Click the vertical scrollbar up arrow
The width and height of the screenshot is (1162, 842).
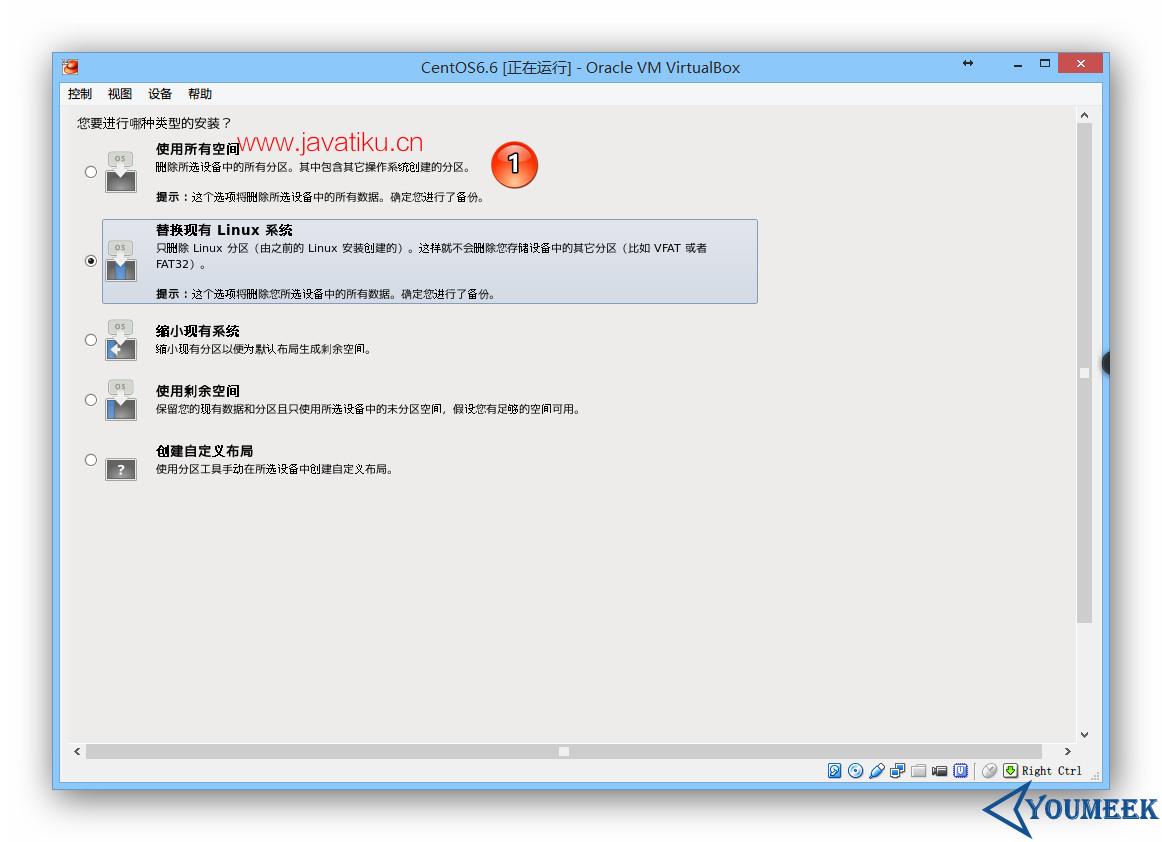(1084, 116)
